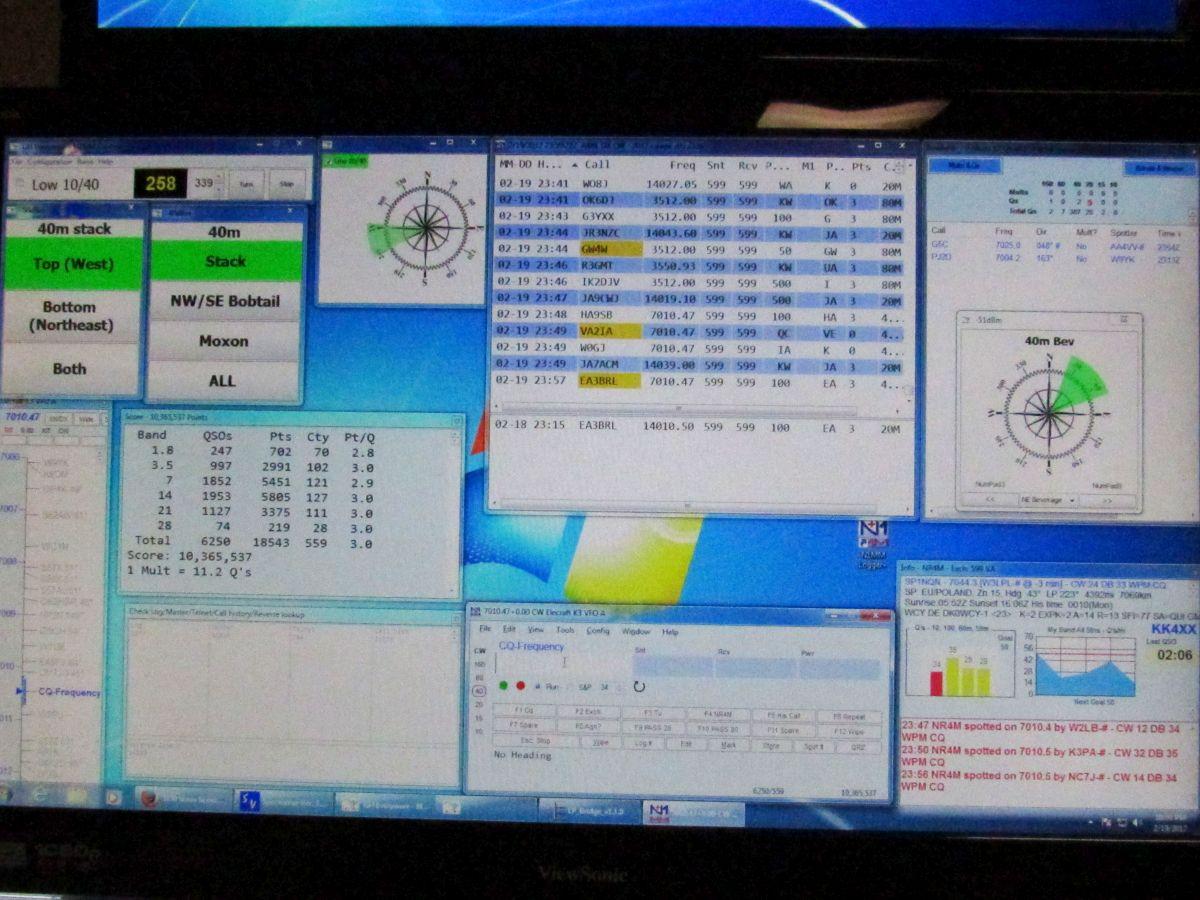Click the 40m Bev compass rose
This screenshot has width=1200, height=900.
pyautogui.click(x=1049, y=414)
